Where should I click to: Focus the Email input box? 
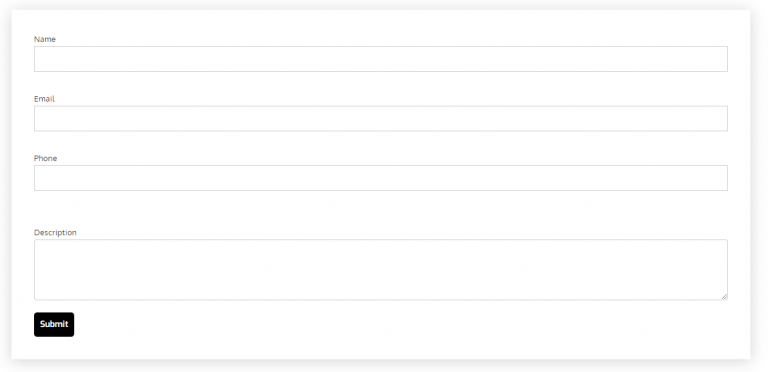click(381, 118)
